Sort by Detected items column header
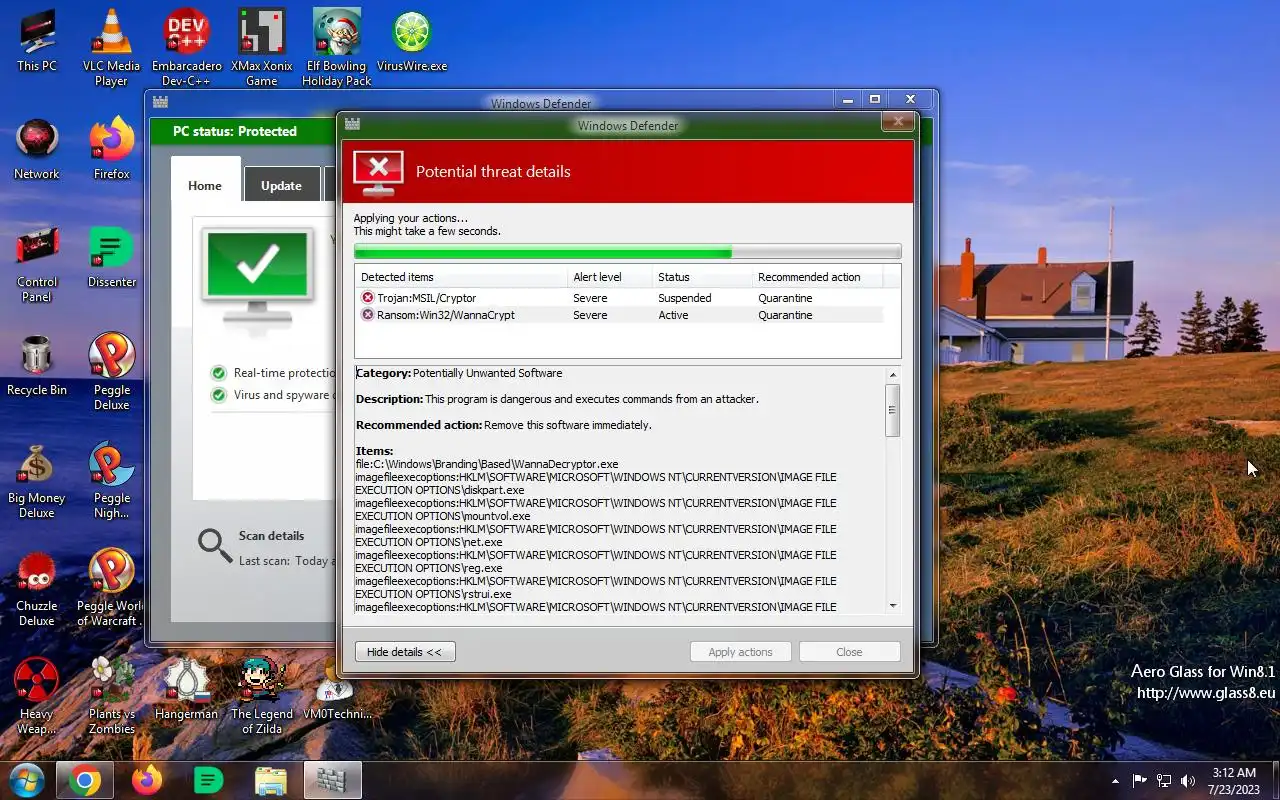The width and height of the screenshot is (1280, 800). tap(460, 277)
